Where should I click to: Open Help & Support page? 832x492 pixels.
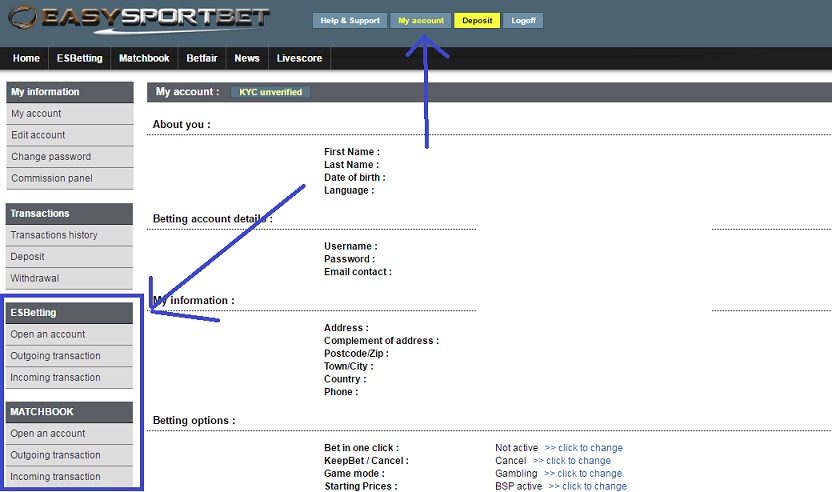[x=350, y=21]
